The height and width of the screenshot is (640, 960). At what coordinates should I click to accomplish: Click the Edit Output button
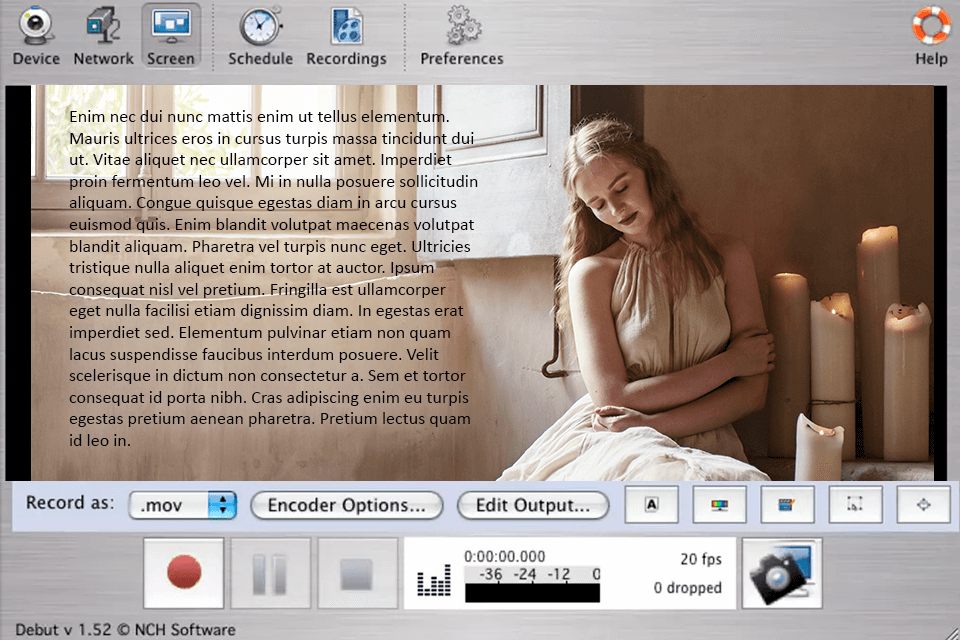click(x=533, y=505)
